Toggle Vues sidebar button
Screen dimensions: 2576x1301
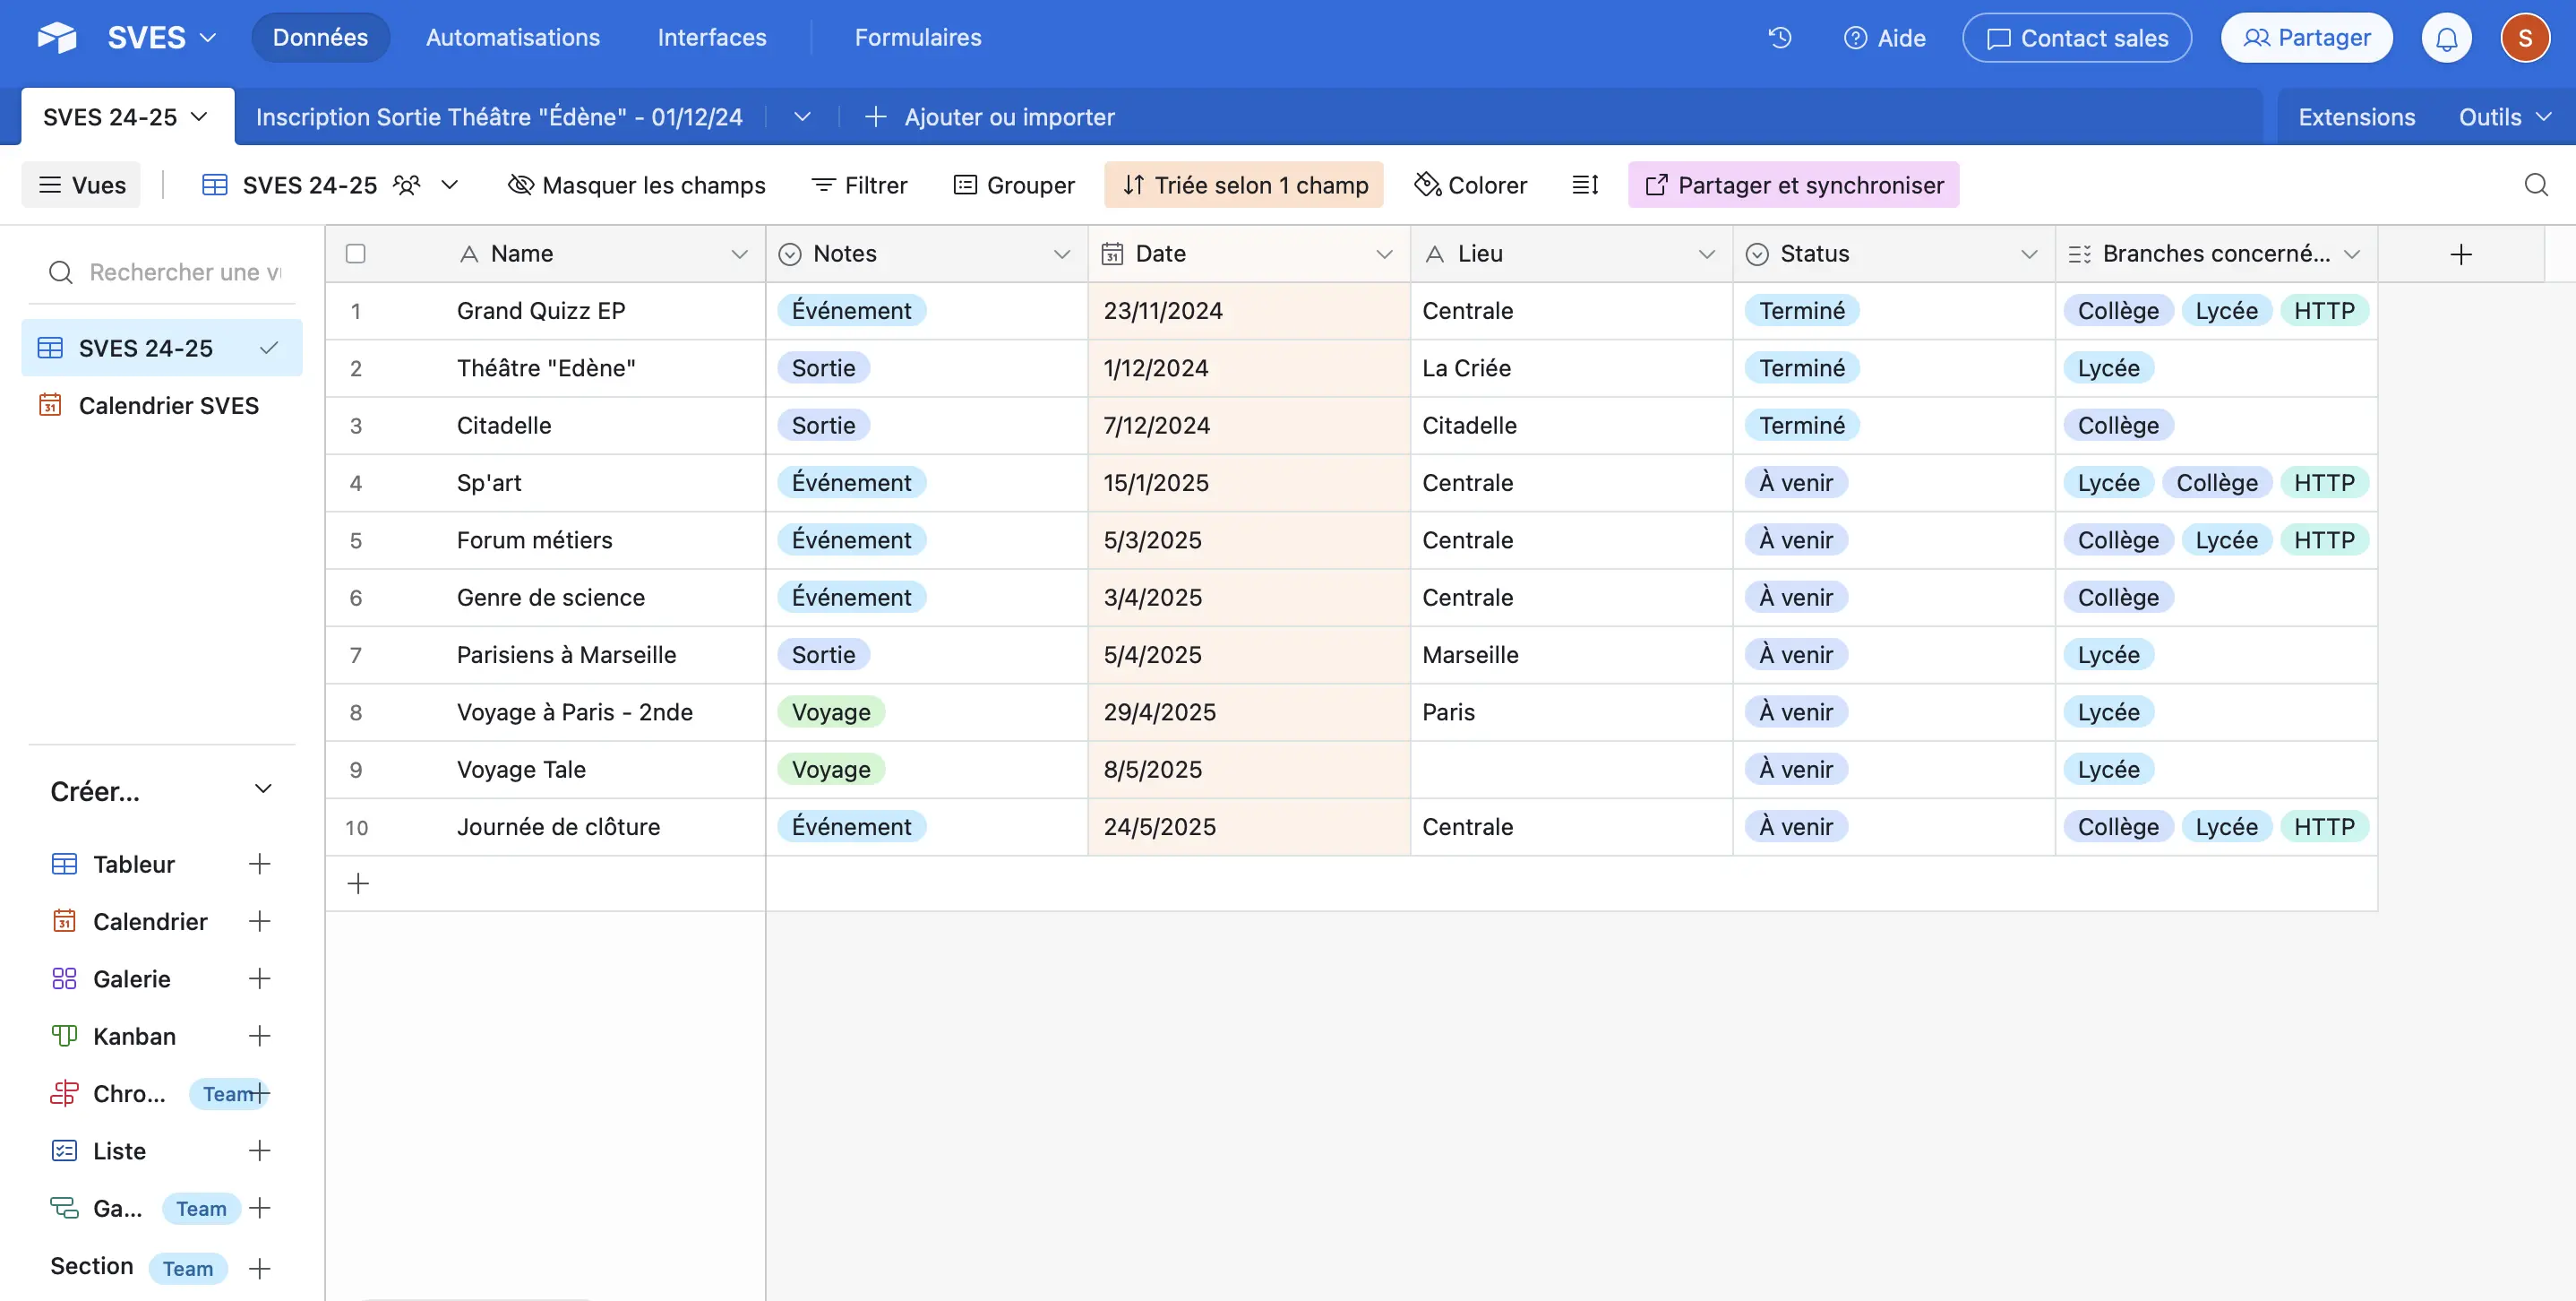(x=81, y=185)
